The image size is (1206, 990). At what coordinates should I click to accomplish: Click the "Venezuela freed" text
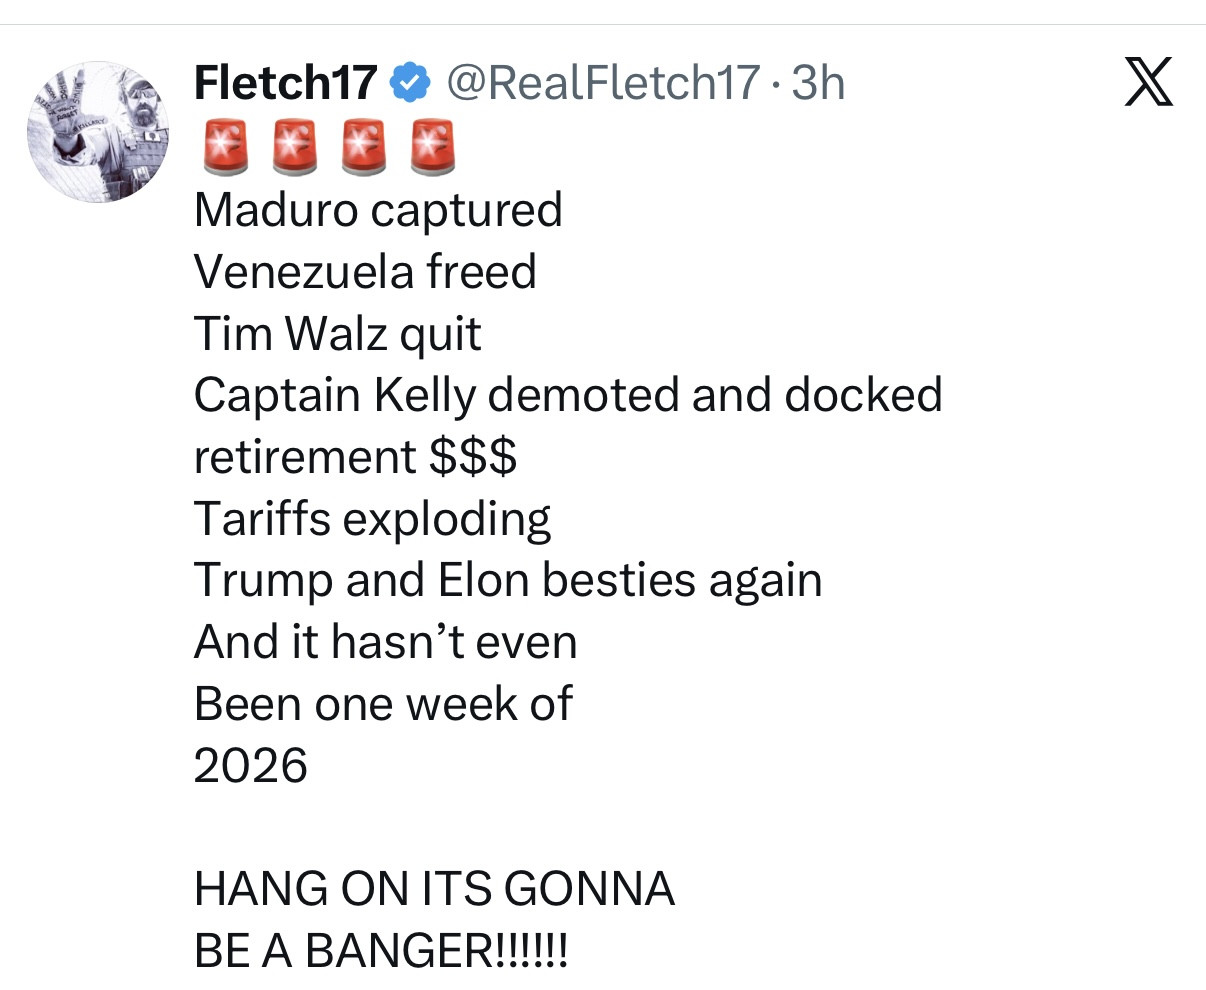tap(365, 272)
